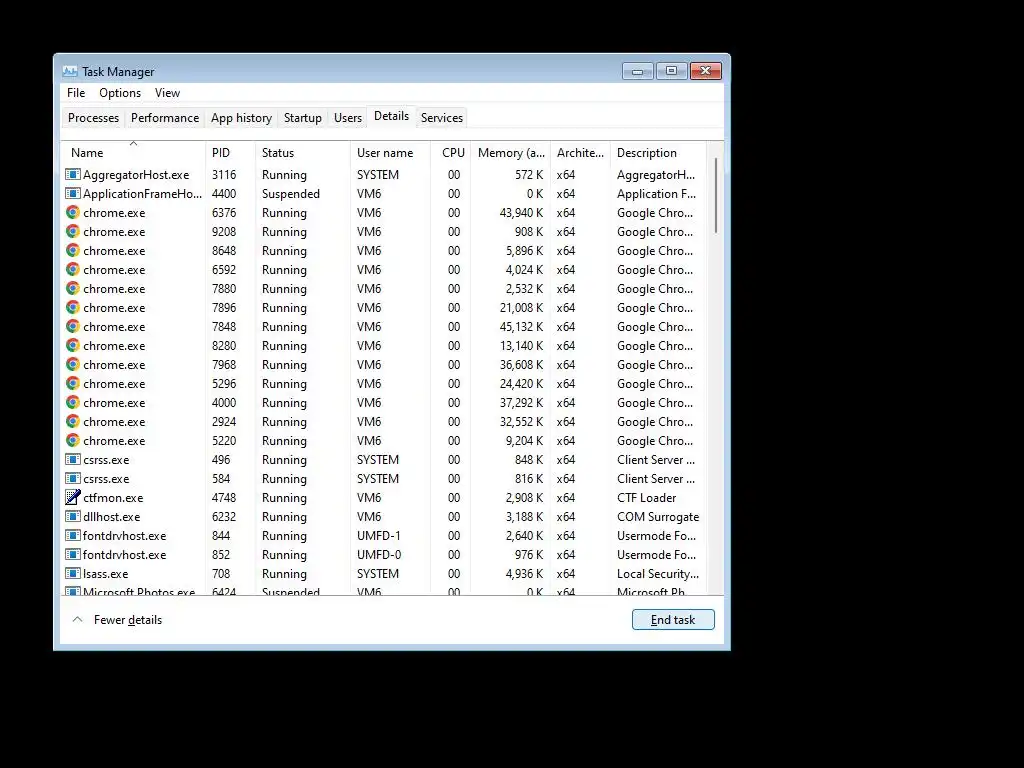The image size is (1024, 768).
Task: Click fontdrvhost.exe icon for PID 852
Action: (72, 554)
